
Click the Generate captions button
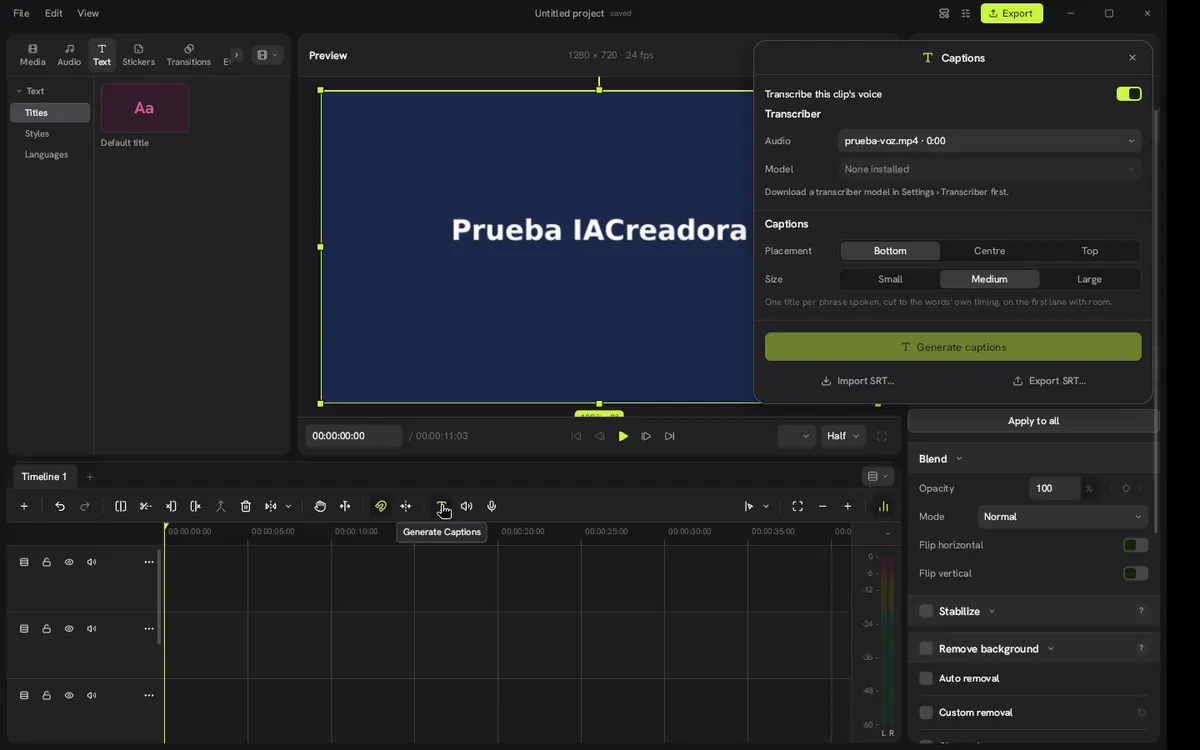[953, 347]
